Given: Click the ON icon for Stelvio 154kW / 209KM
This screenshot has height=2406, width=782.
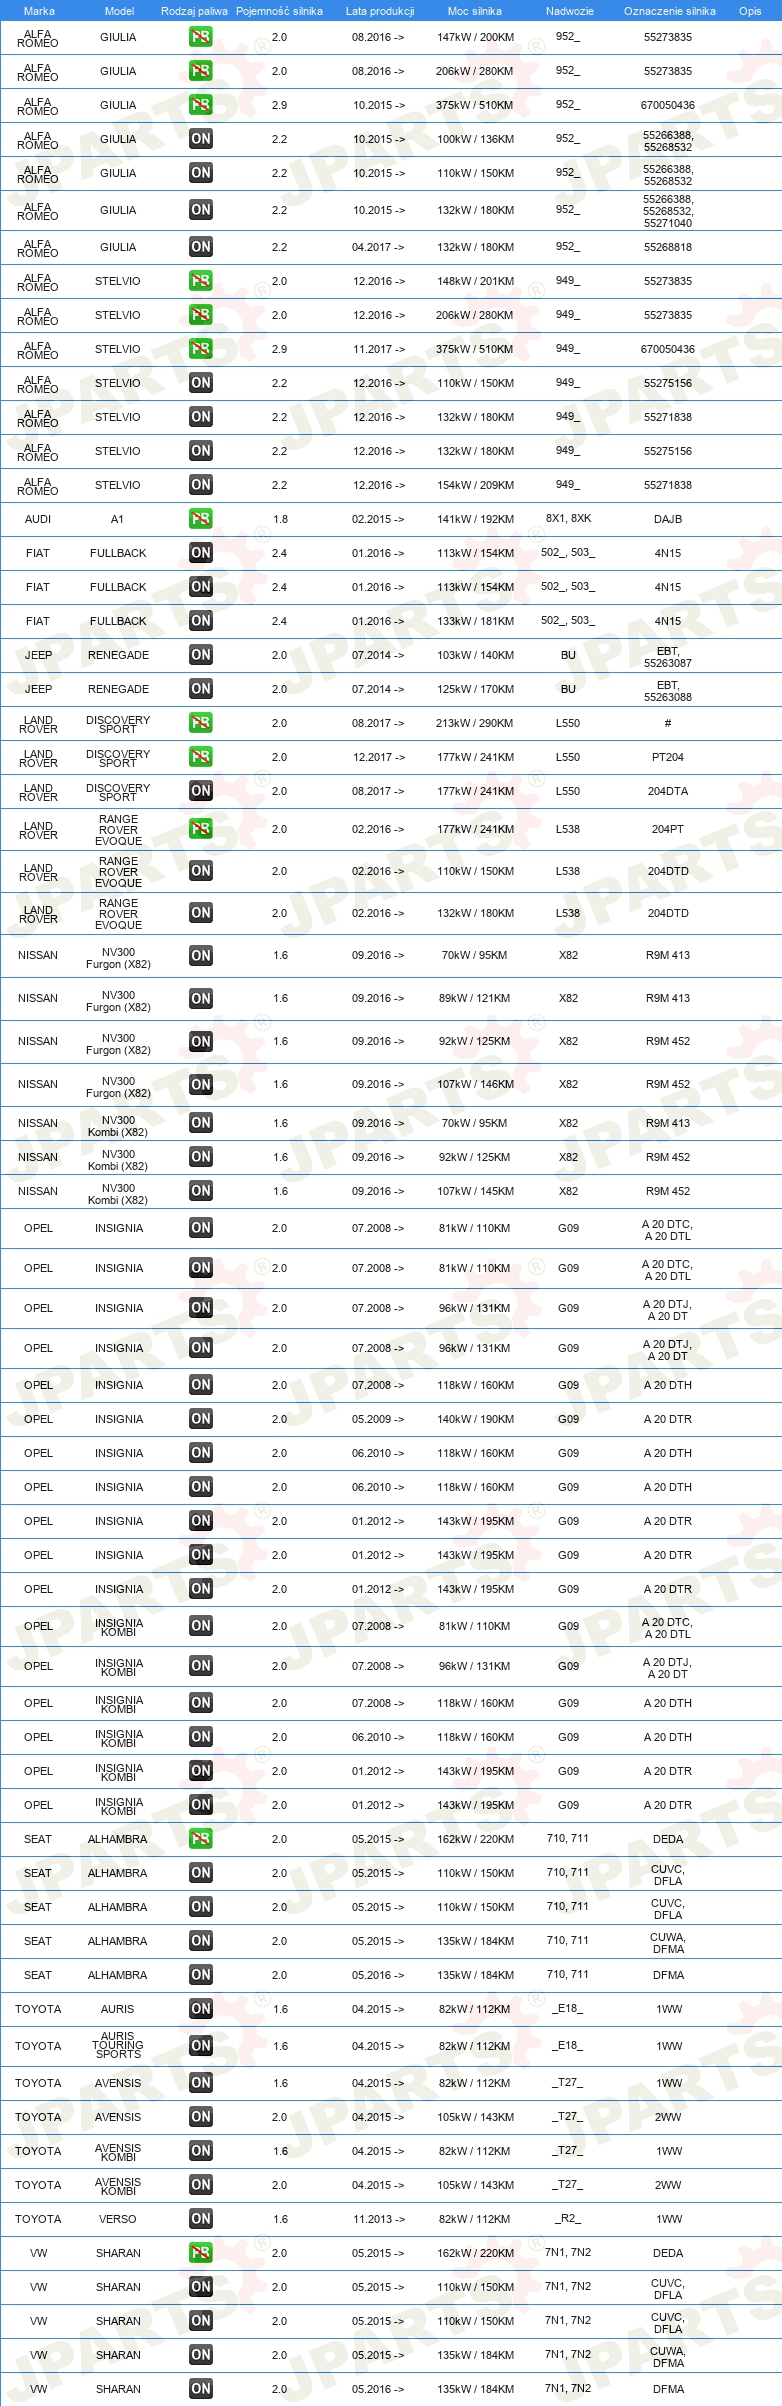Looking at the screenshot, I should click(201, 485).
